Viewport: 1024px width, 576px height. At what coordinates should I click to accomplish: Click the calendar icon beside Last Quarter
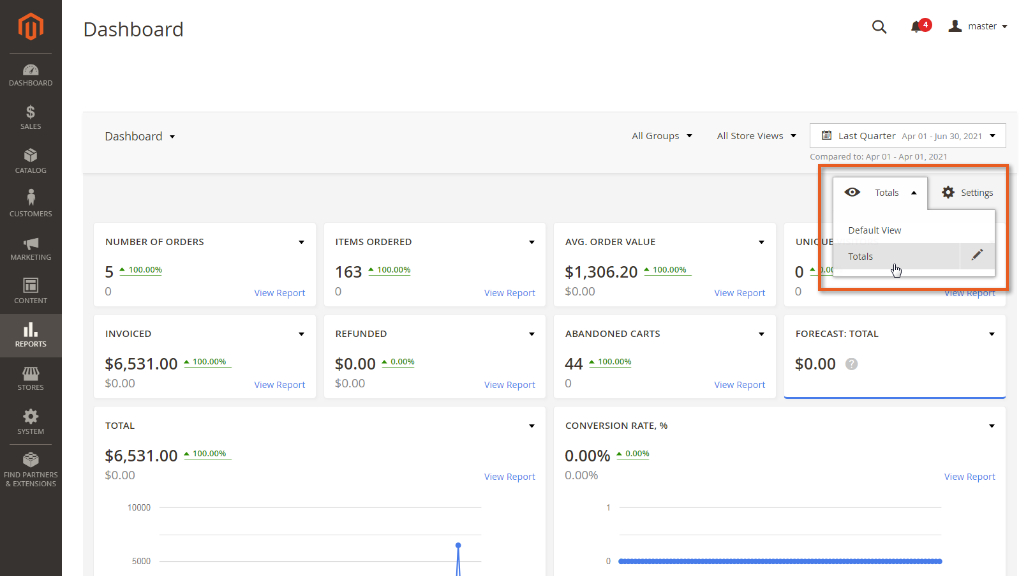(826, 135)
